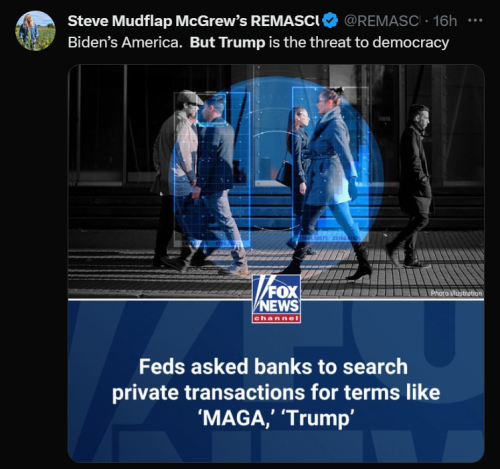Open the tweet via the 16h timestamp
Viewport: 500px width, 469px height.
(x=445, y=21)
